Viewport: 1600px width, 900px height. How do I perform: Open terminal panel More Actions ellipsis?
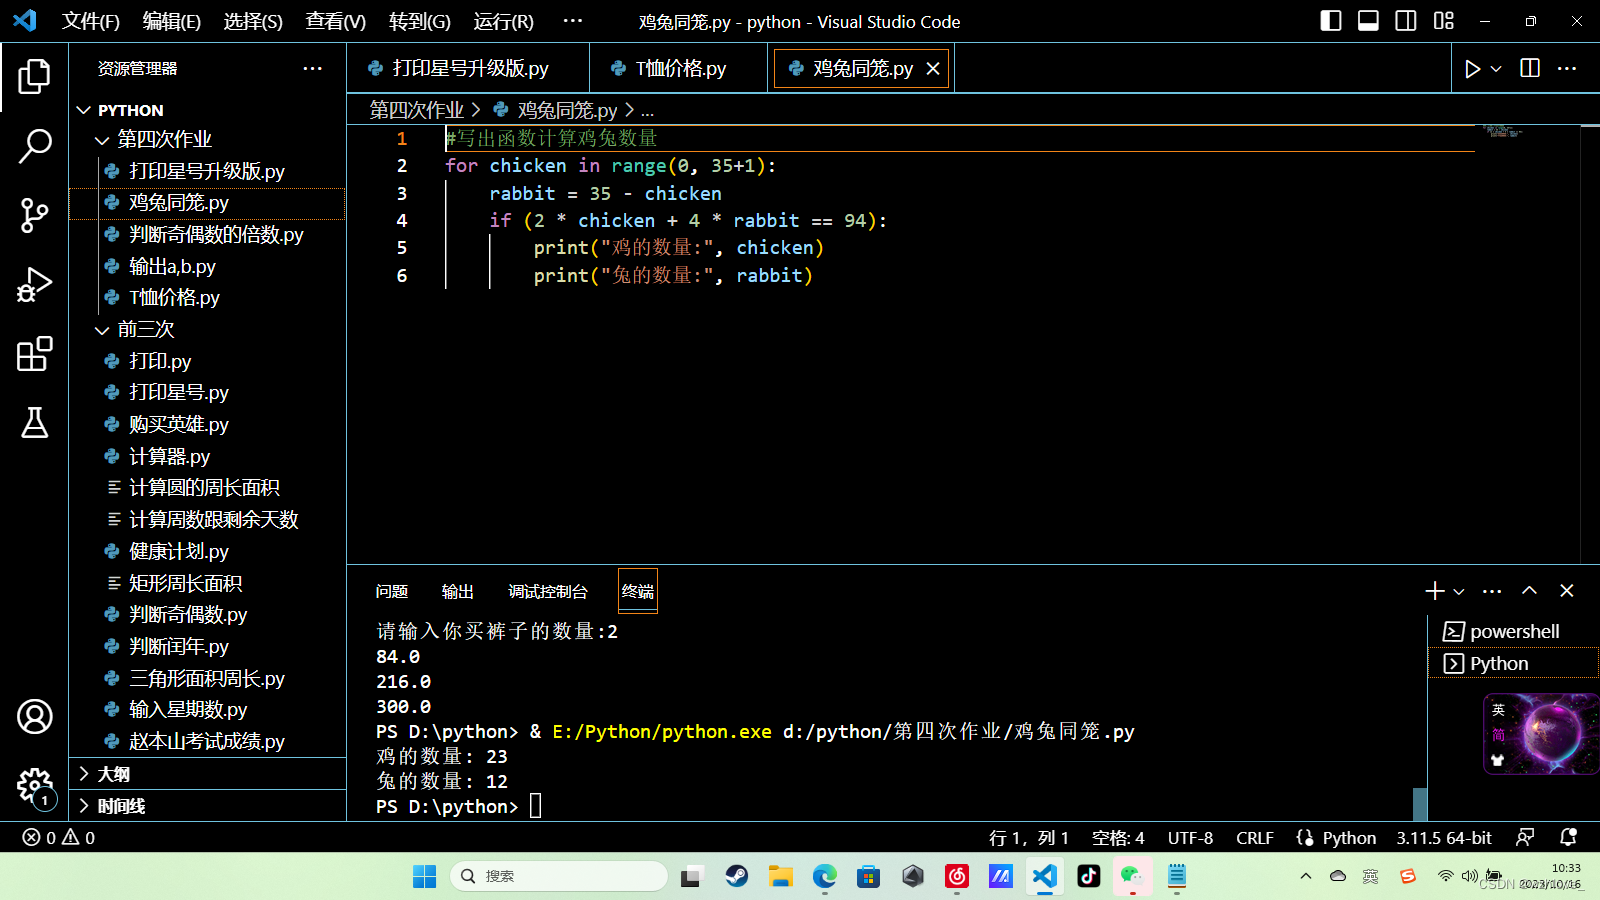coord(1492,591)
